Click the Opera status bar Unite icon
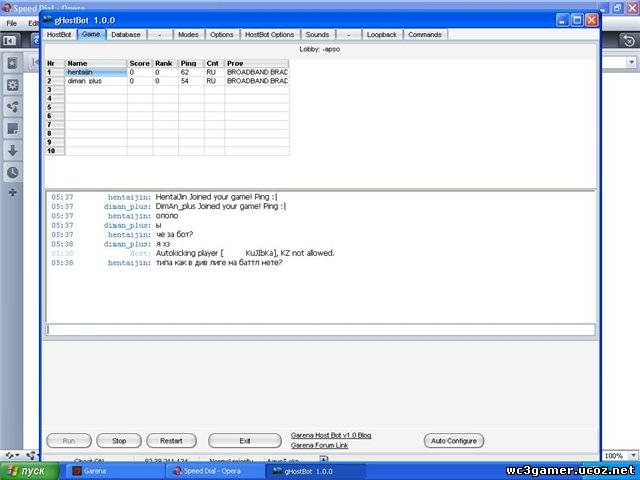The width and height of the screenshot is (640, 480). pyautogui.click(x=31, y=455)
